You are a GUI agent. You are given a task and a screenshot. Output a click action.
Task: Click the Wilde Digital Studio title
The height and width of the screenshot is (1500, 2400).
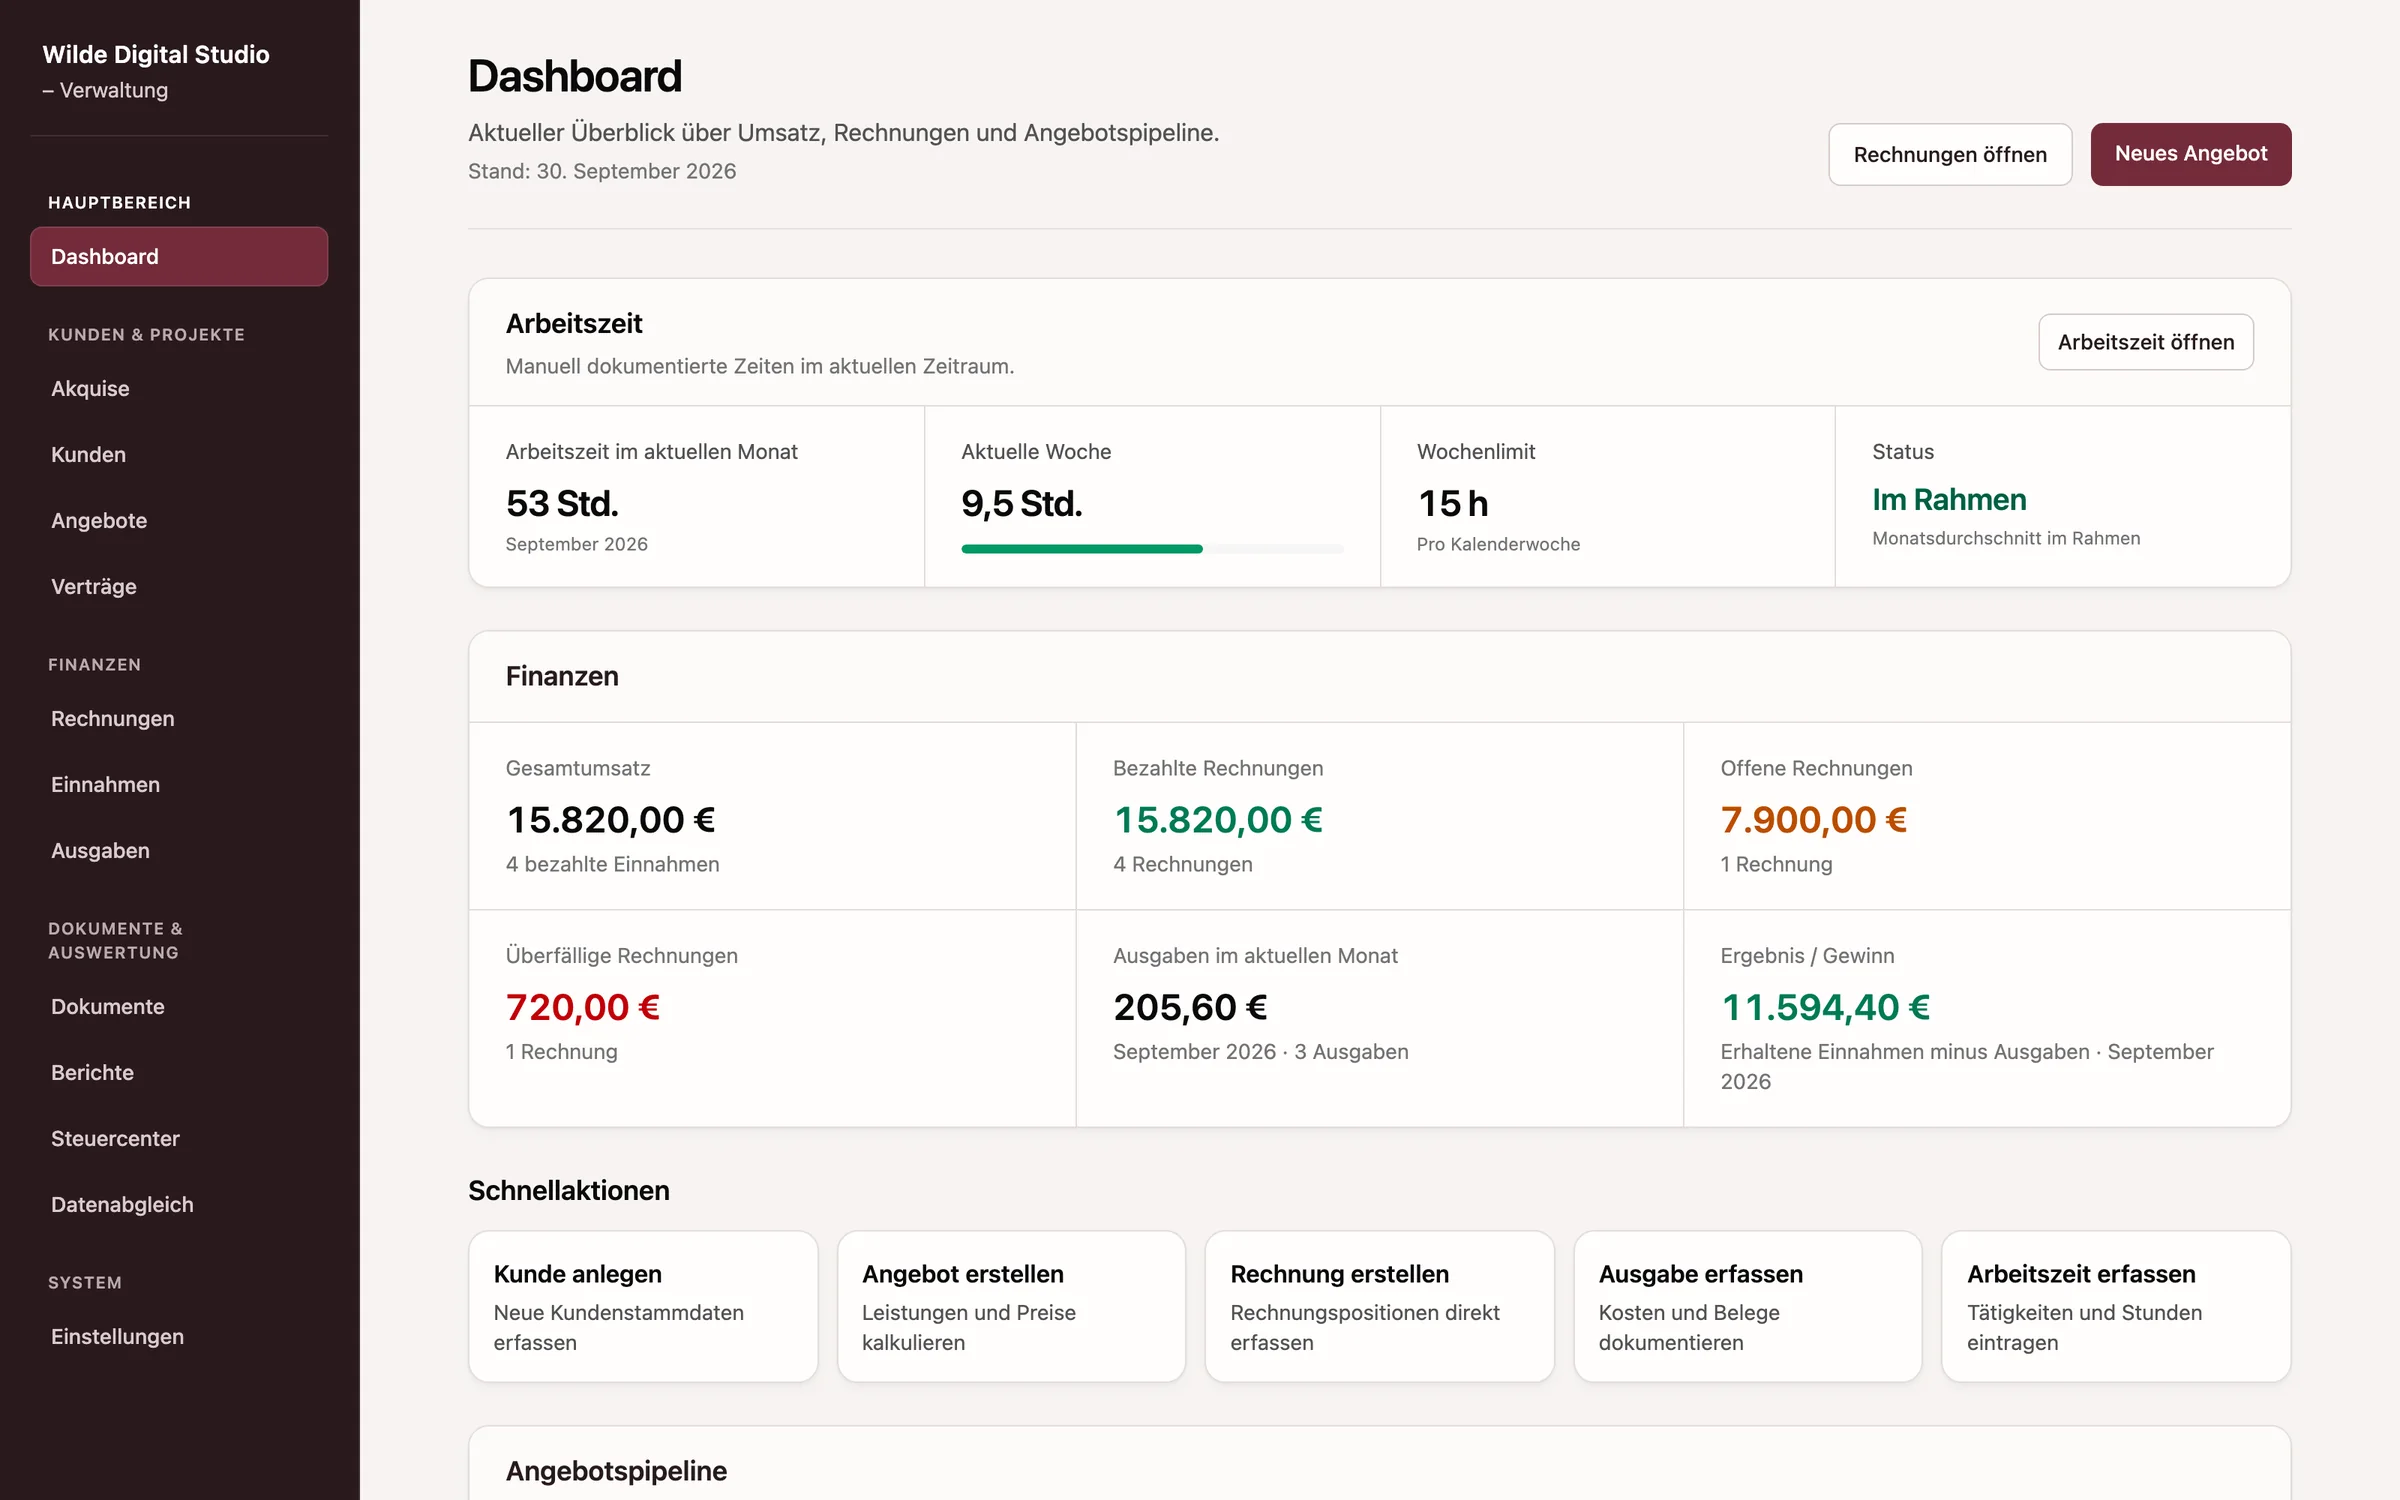tap(156, 54)
